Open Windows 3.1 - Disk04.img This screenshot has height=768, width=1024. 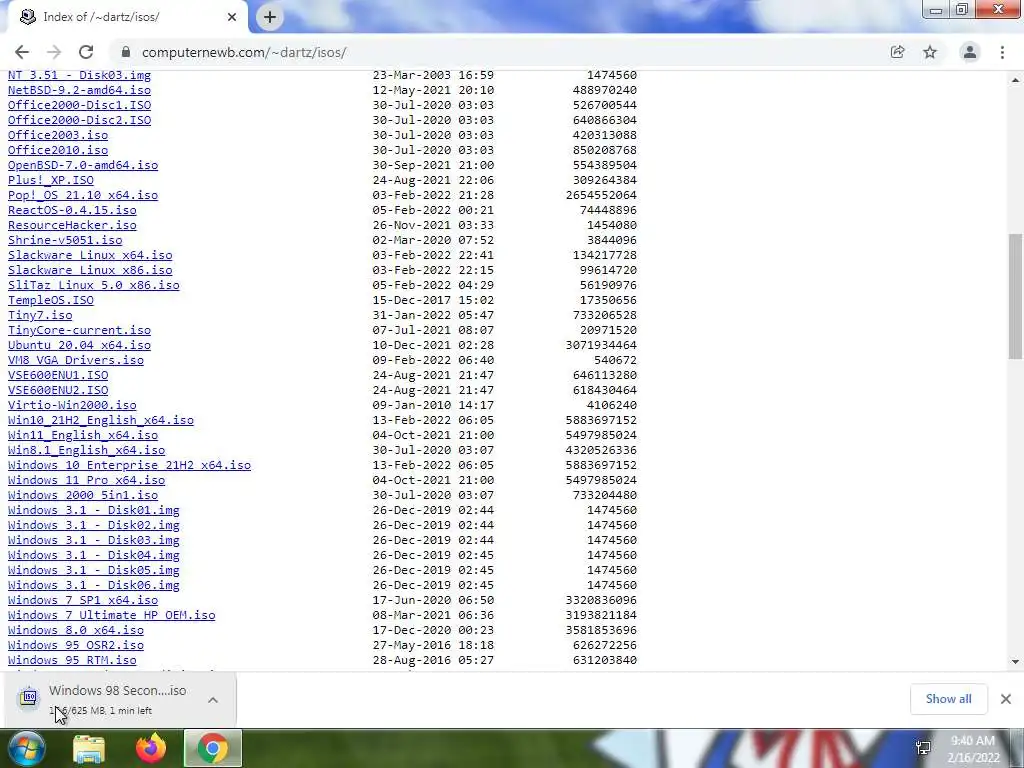coord(93,556)
